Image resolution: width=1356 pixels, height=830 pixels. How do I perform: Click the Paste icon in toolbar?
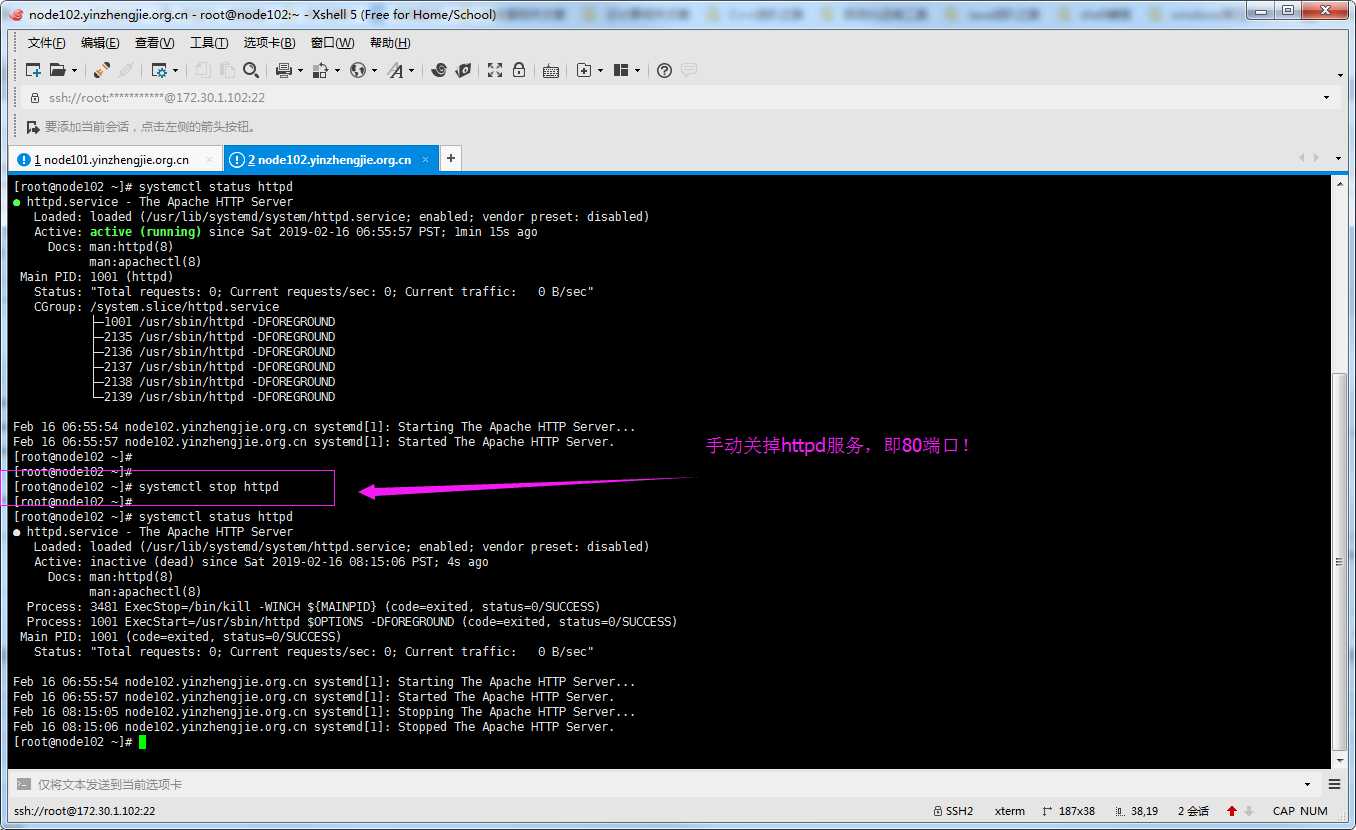(227, 70)
